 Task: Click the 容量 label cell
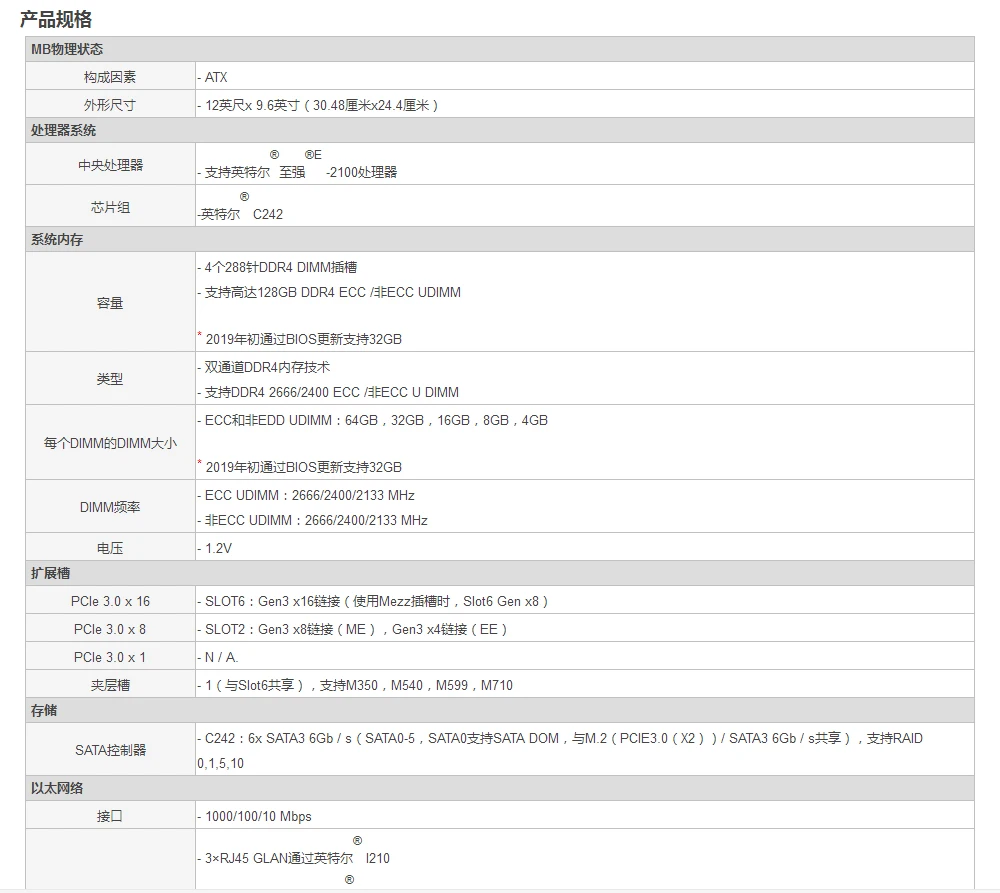[110, 302]
